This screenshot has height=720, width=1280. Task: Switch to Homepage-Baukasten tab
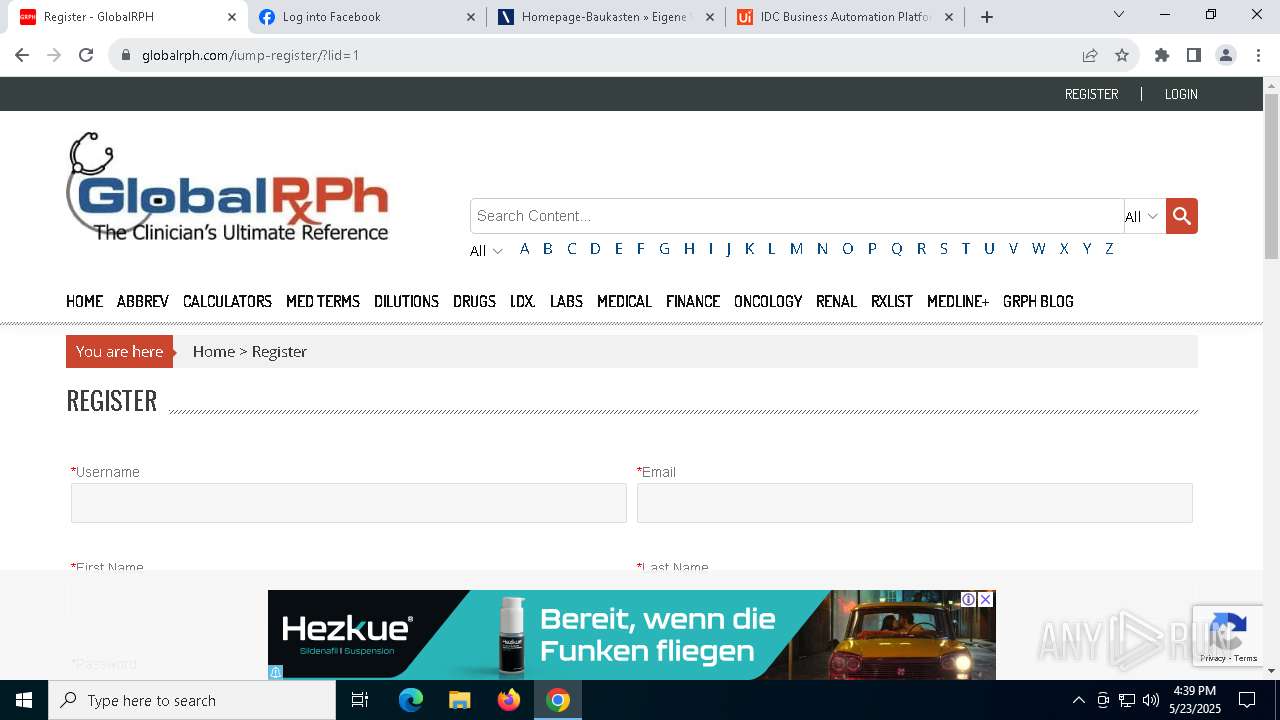[606, 17]
